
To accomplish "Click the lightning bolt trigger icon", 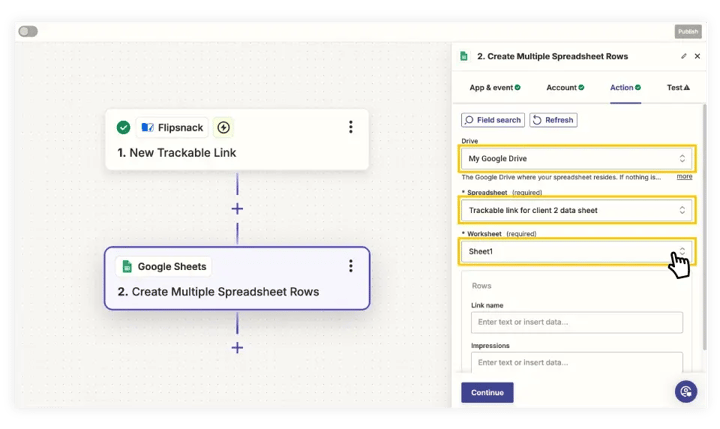I will pyautogui.click(x=224, y=127).
